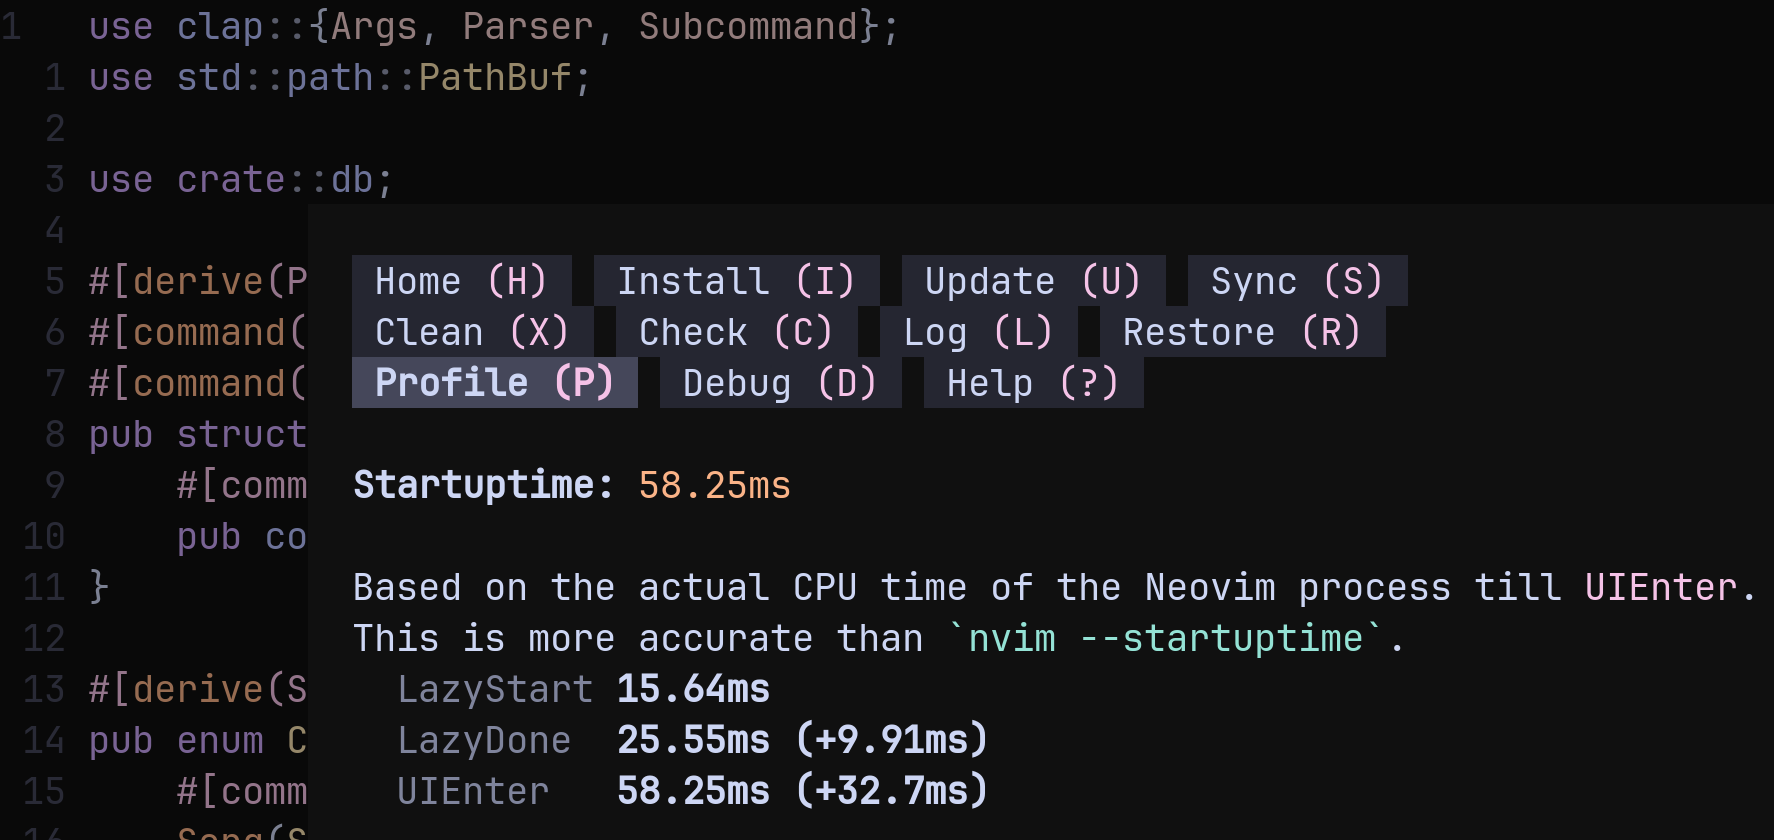
Task: Click the use crate::db line
Action: click(x=240, y=180)
